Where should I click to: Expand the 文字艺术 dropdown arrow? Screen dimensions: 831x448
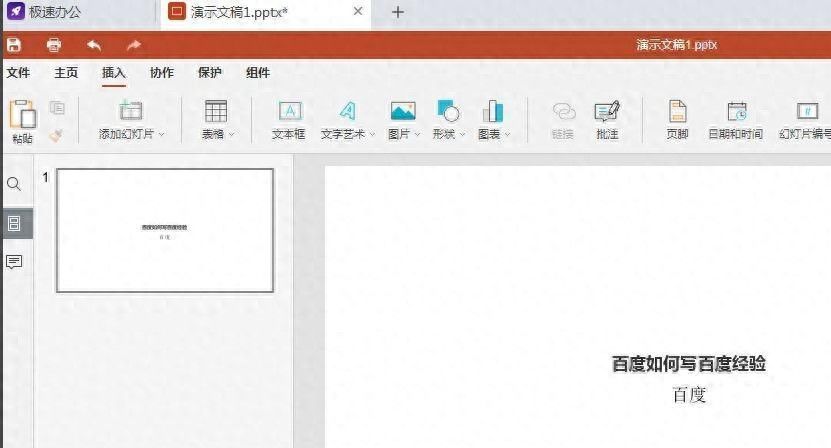[372, 135]
